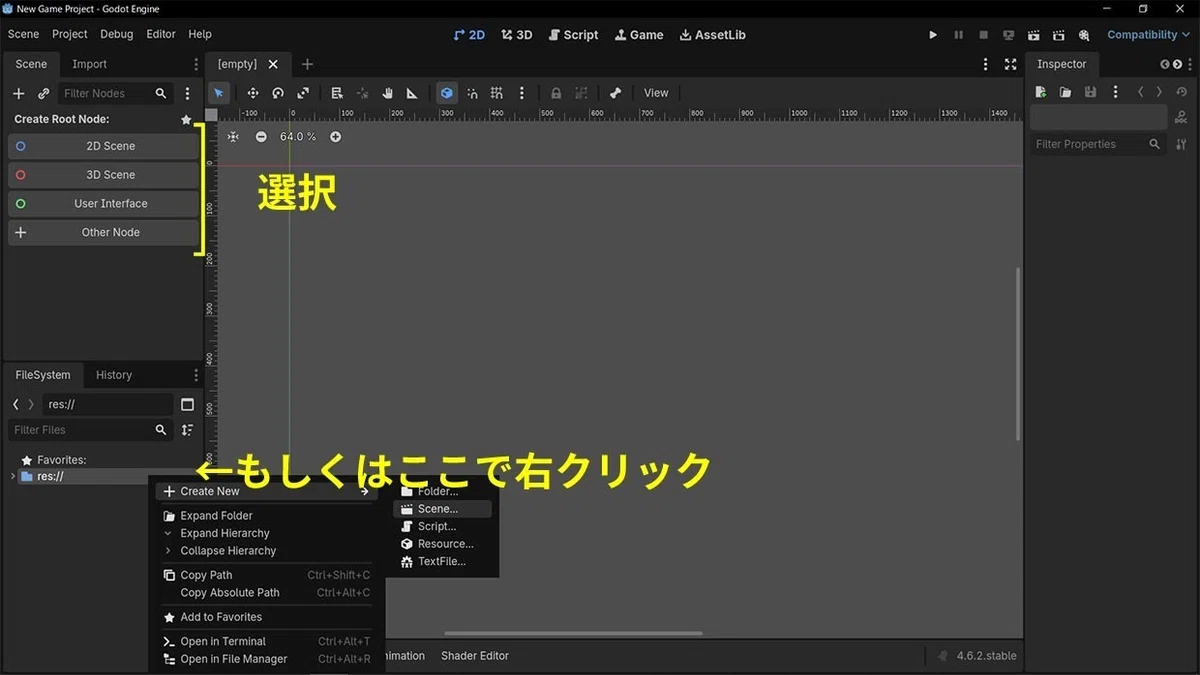Center the view with the crosshair icon

click(x=233, y=136)
